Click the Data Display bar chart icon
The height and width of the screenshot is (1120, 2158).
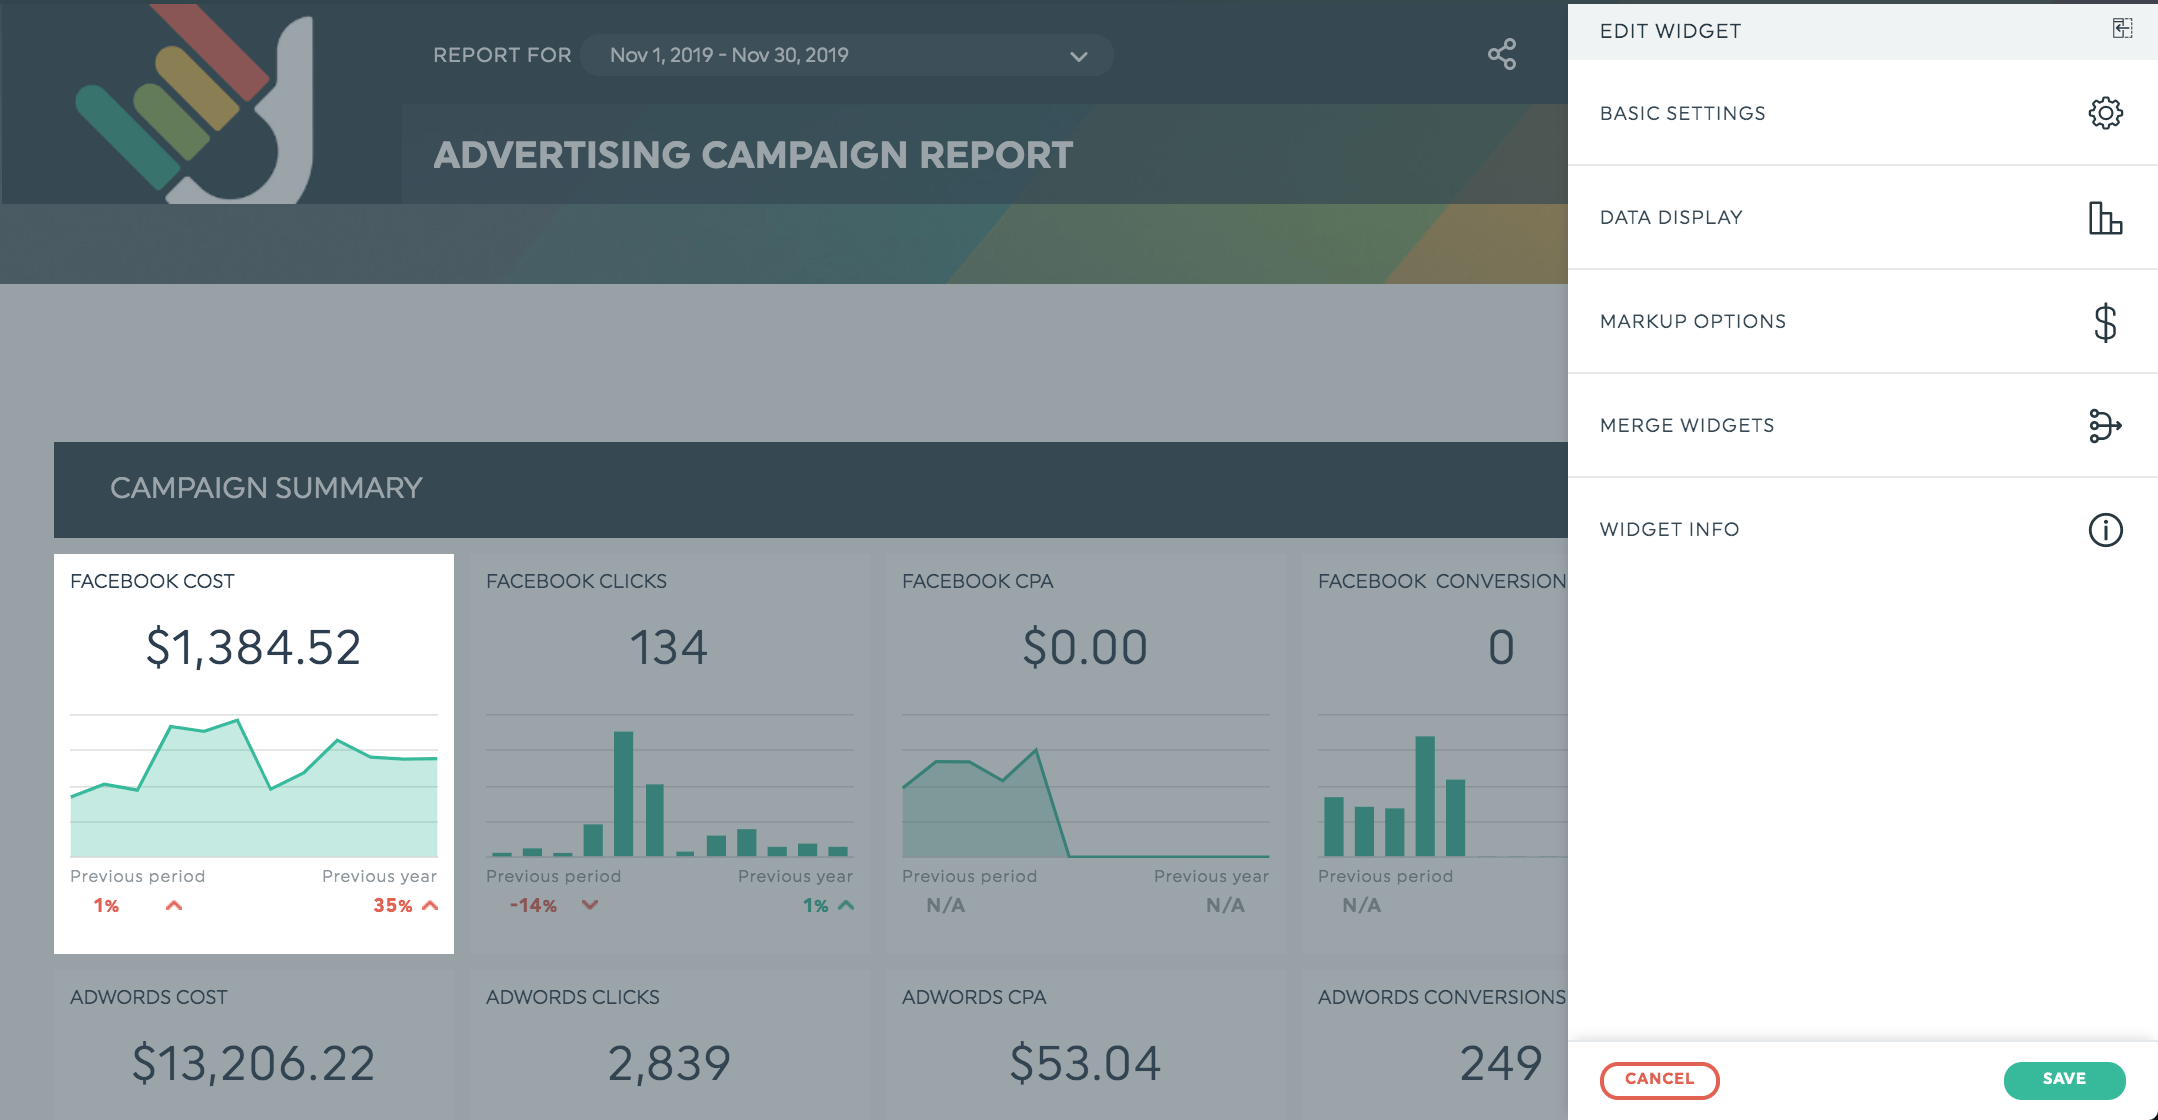point(2105,217)
